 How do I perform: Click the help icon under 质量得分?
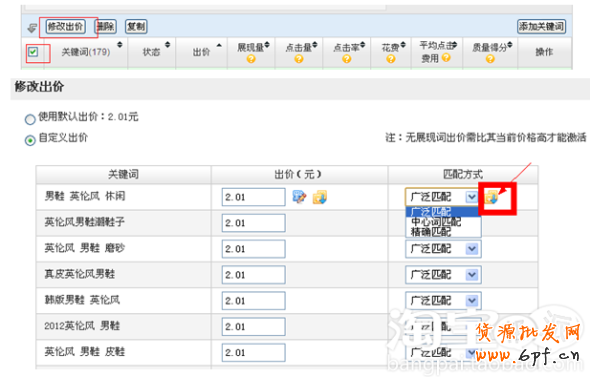coord(490,59)
